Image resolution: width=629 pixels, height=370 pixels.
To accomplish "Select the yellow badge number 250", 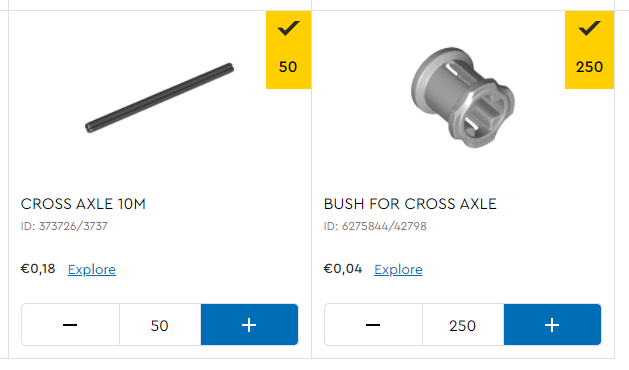I will 589,67.
